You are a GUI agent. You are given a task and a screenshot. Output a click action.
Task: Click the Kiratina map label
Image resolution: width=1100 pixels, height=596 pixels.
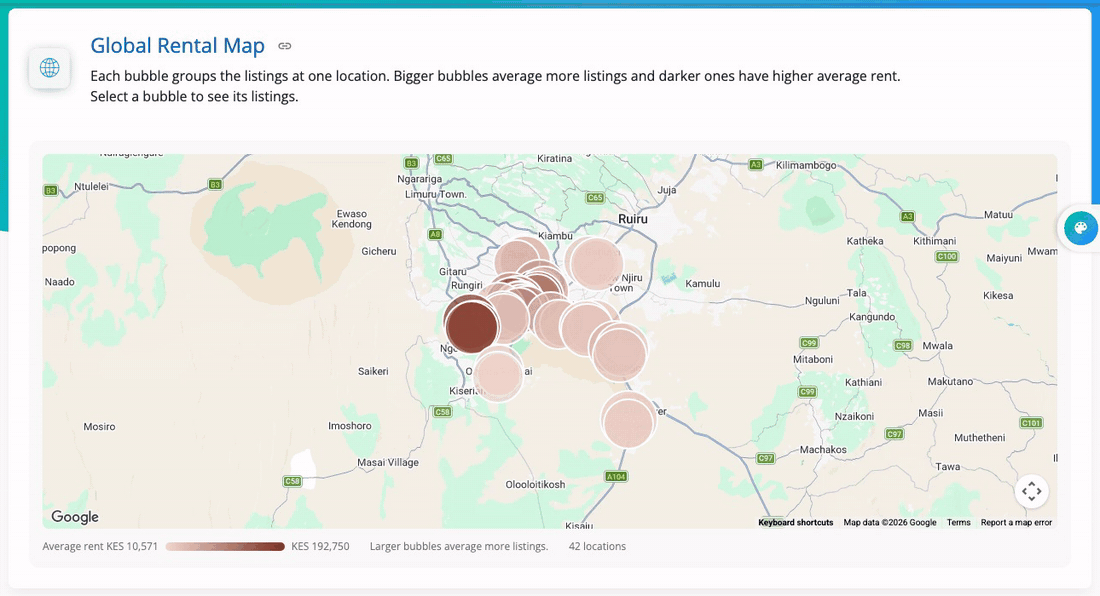pos(554,158)
